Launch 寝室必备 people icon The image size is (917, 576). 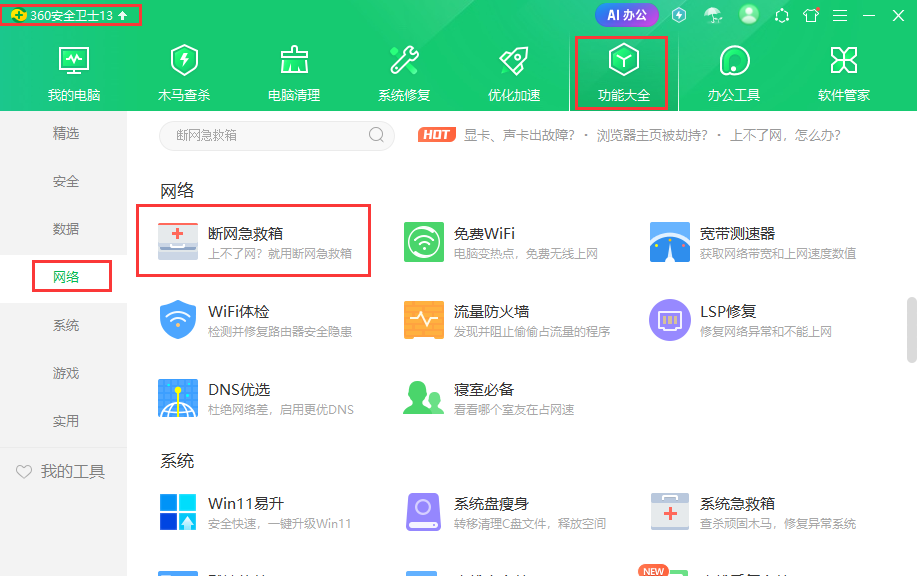pyautogui.click(x=423, y=397)
